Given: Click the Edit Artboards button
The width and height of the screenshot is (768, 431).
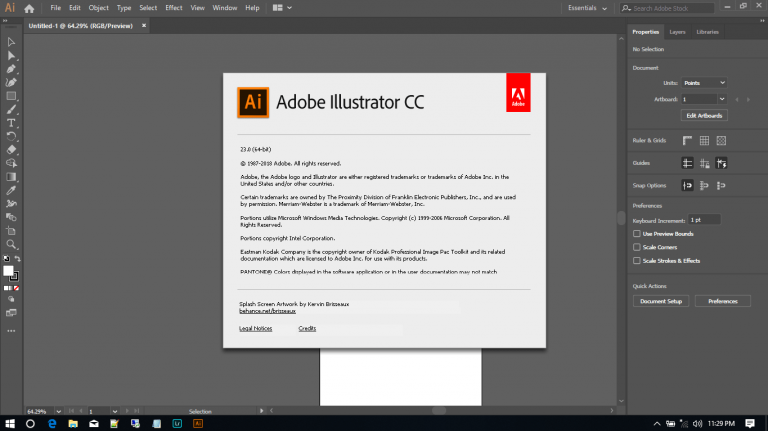Looking at the screenshot, I should coord(704,116).
